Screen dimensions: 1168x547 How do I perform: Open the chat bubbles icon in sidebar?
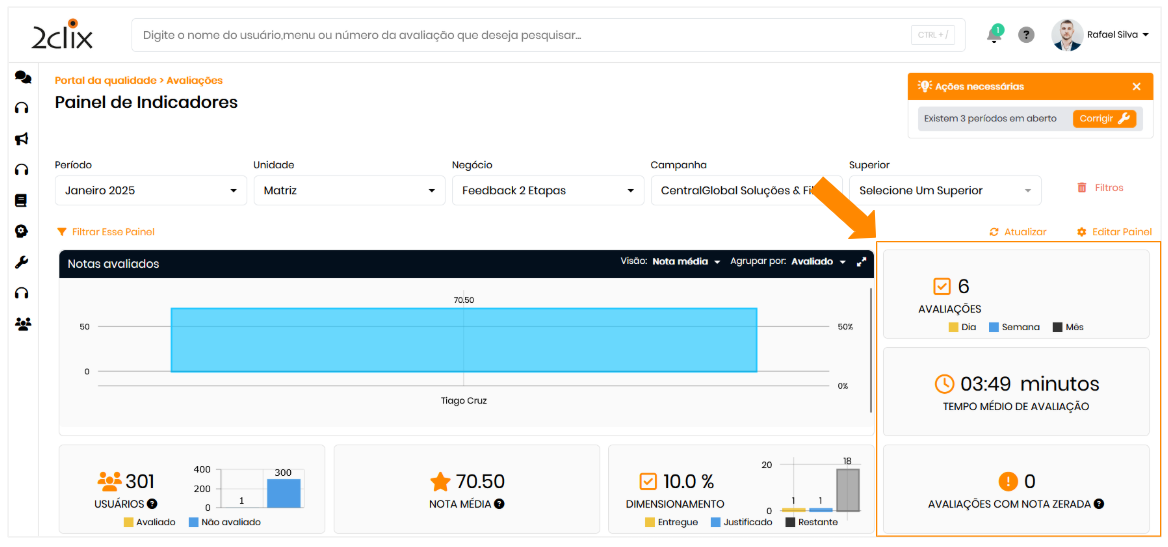(22, 77)
